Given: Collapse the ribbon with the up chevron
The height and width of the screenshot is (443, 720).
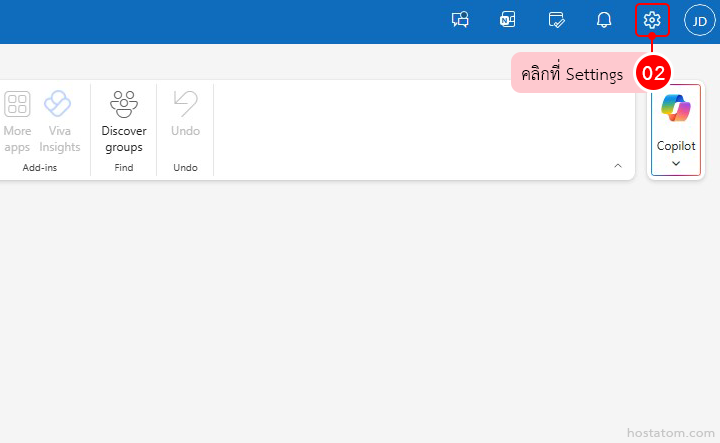Looking at the screenshot, I should tap(618, 166).
